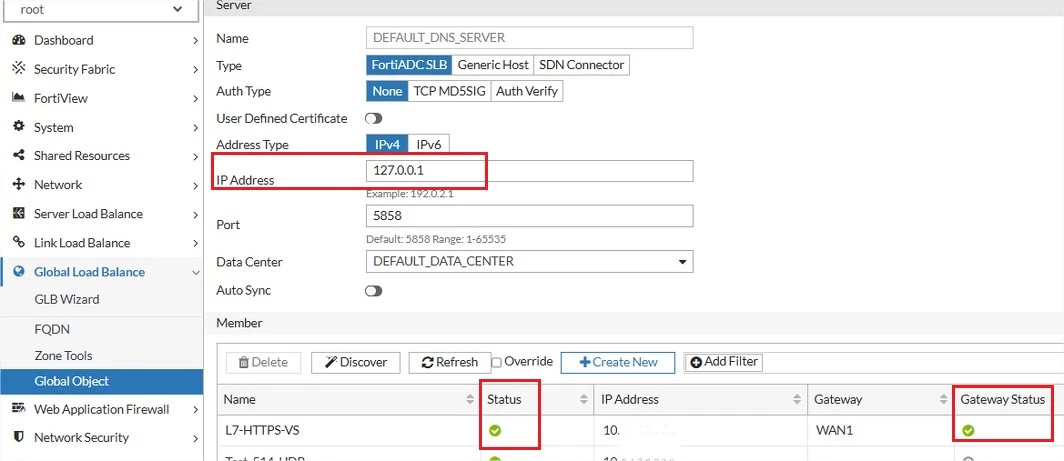
Task: Click the Discover button
Action: coord(356,363)
